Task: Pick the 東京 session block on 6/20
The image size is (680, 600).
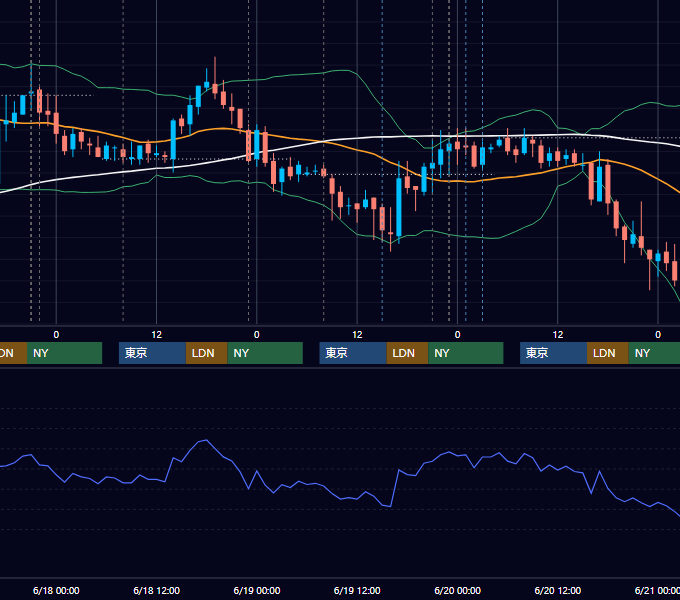Action: (553, 353)
